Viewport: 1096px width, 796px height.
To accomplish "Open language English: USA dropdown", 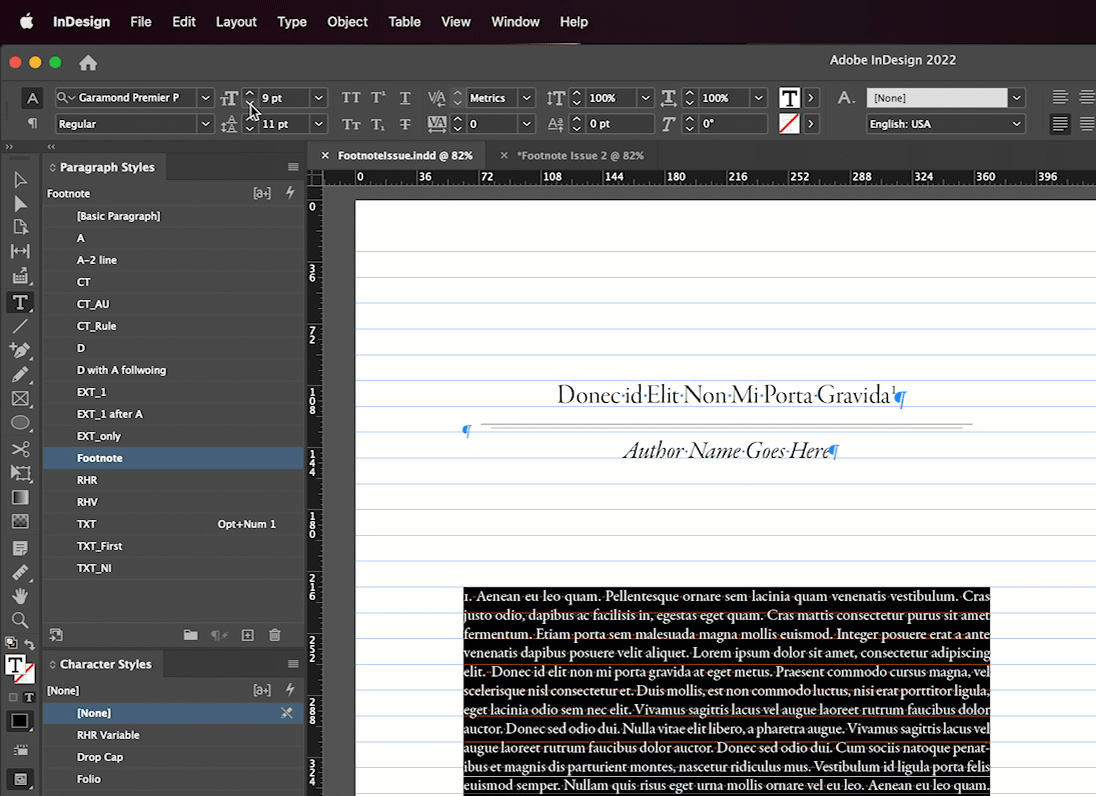I will tap(1017, 124).
